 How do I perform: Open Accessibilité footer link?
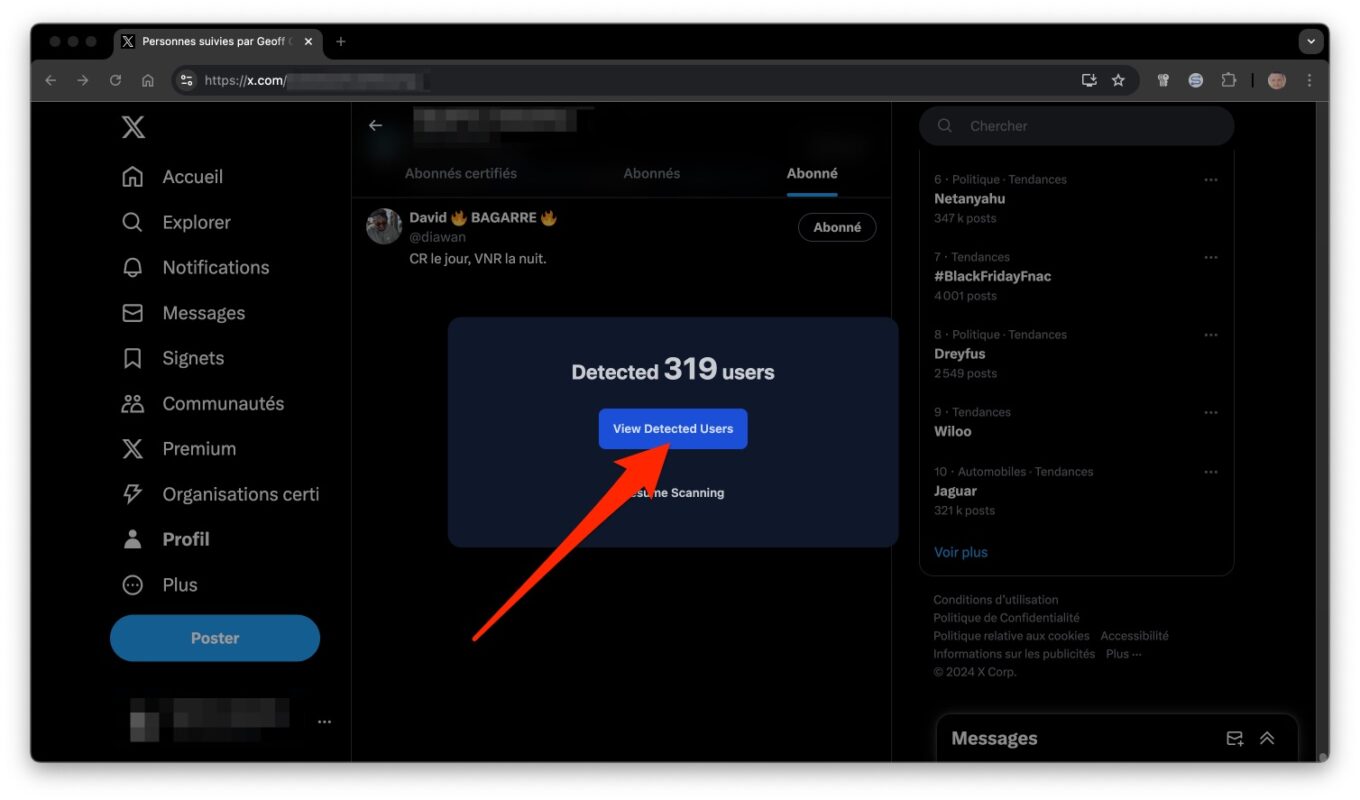[1135, 636]
